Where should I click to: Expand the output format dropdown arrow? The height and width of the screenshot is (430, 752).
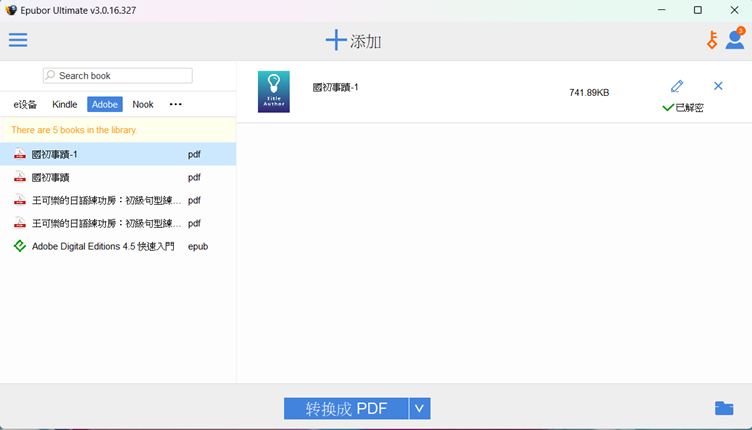click(x=420, y=408)
